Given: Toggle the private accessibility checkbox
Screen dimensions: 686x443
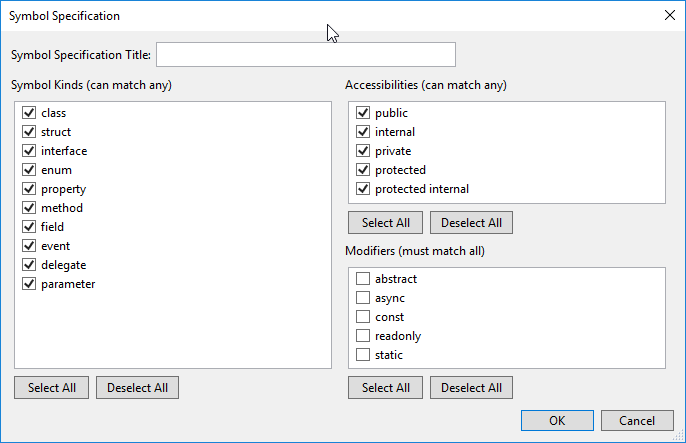Looking at the screenshot, I should [363, 151].
